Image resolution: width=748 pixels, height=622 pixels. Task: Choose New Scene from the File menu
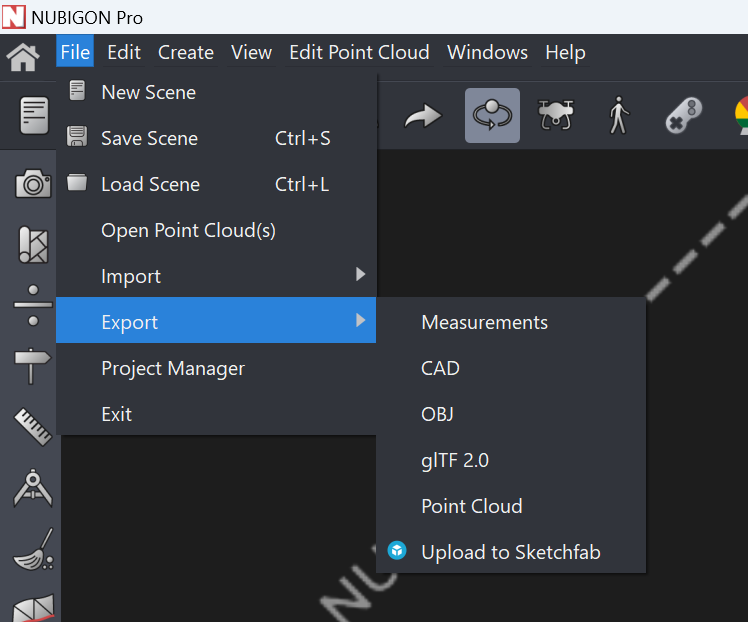(x=216, y=92)
